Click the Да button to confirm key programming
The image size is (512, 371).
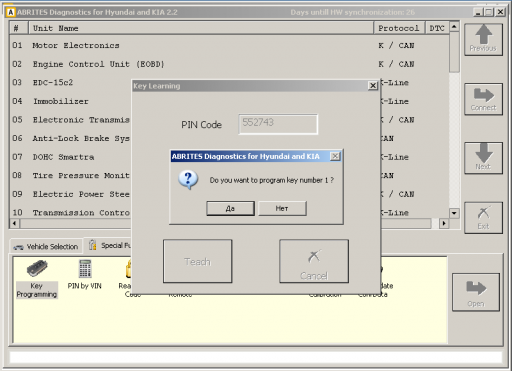tap(230, 208)
